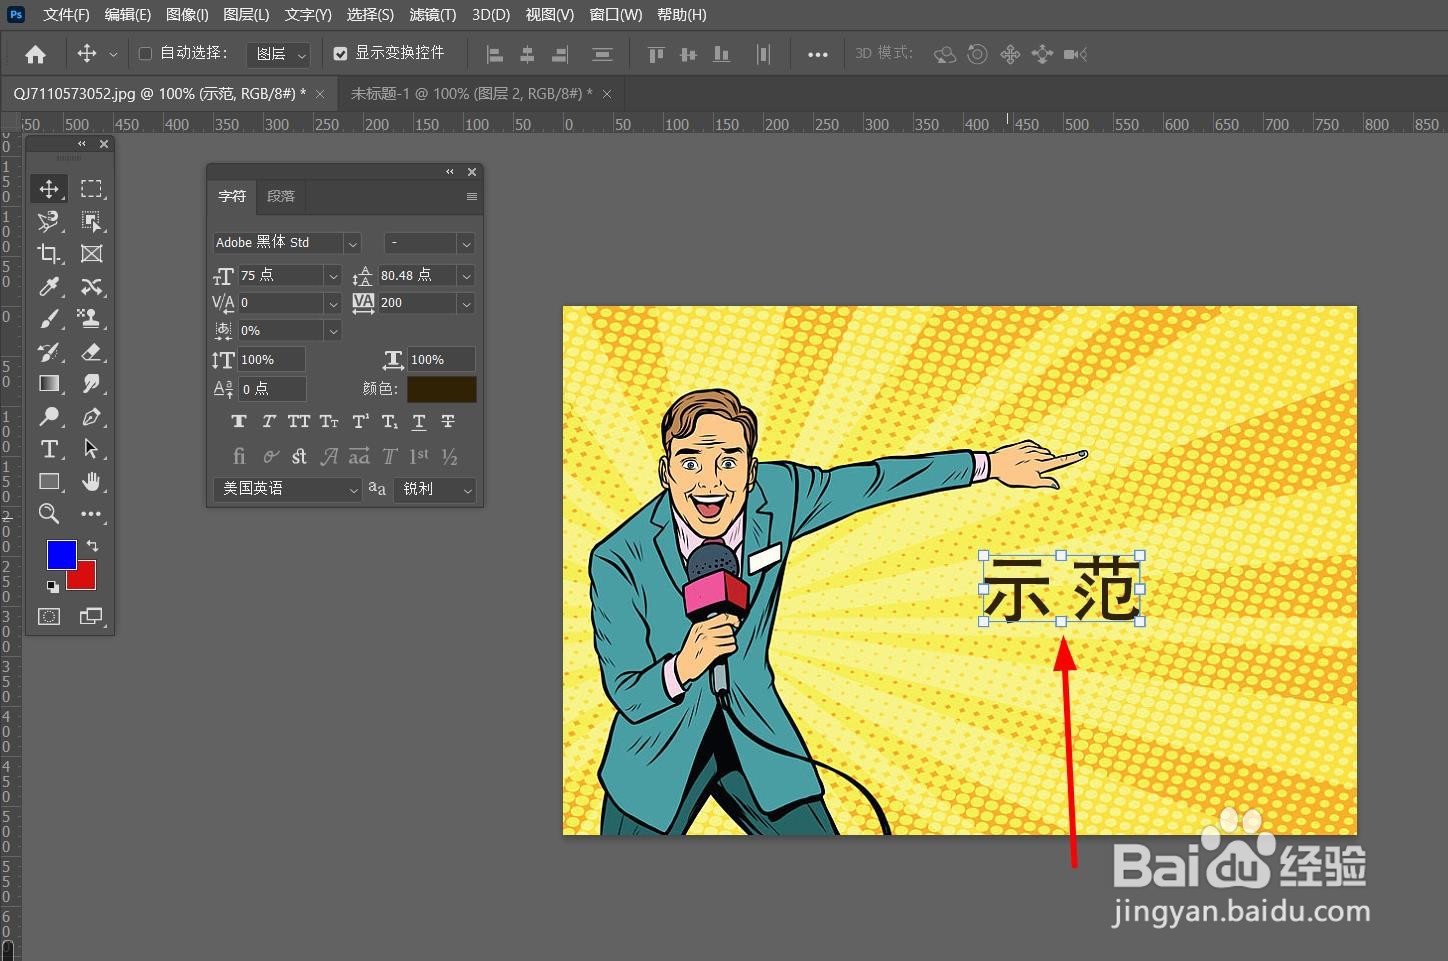Select the Eyedropper tool
The image size is (1448, 961).
click(x=49, y=287)
